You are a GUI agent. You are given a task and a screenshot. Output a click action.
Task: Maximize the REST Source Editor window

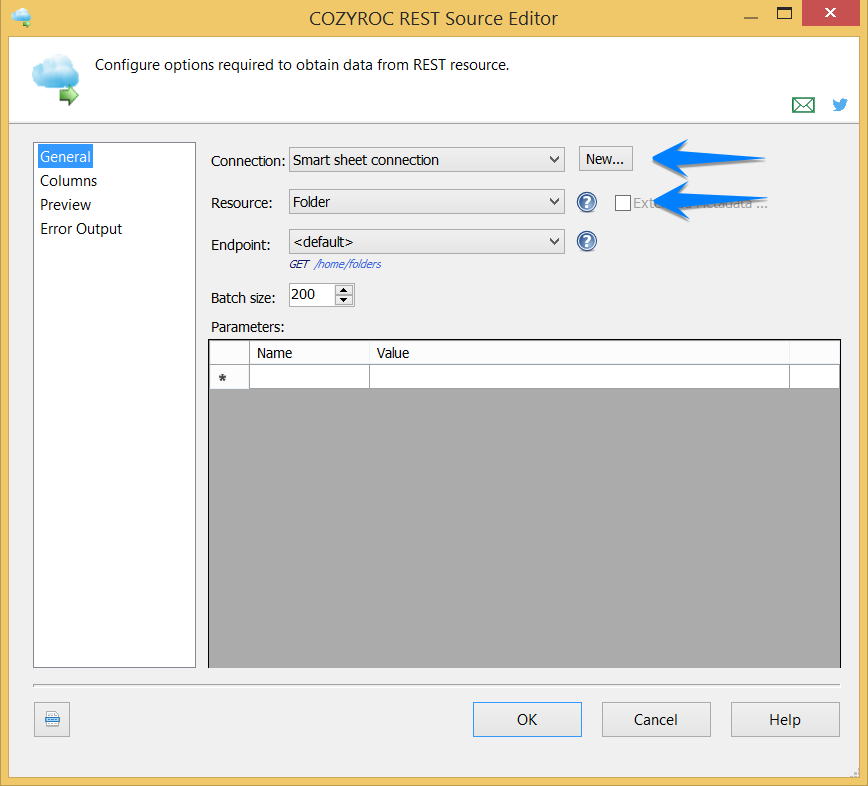click(x=784, y=13)
